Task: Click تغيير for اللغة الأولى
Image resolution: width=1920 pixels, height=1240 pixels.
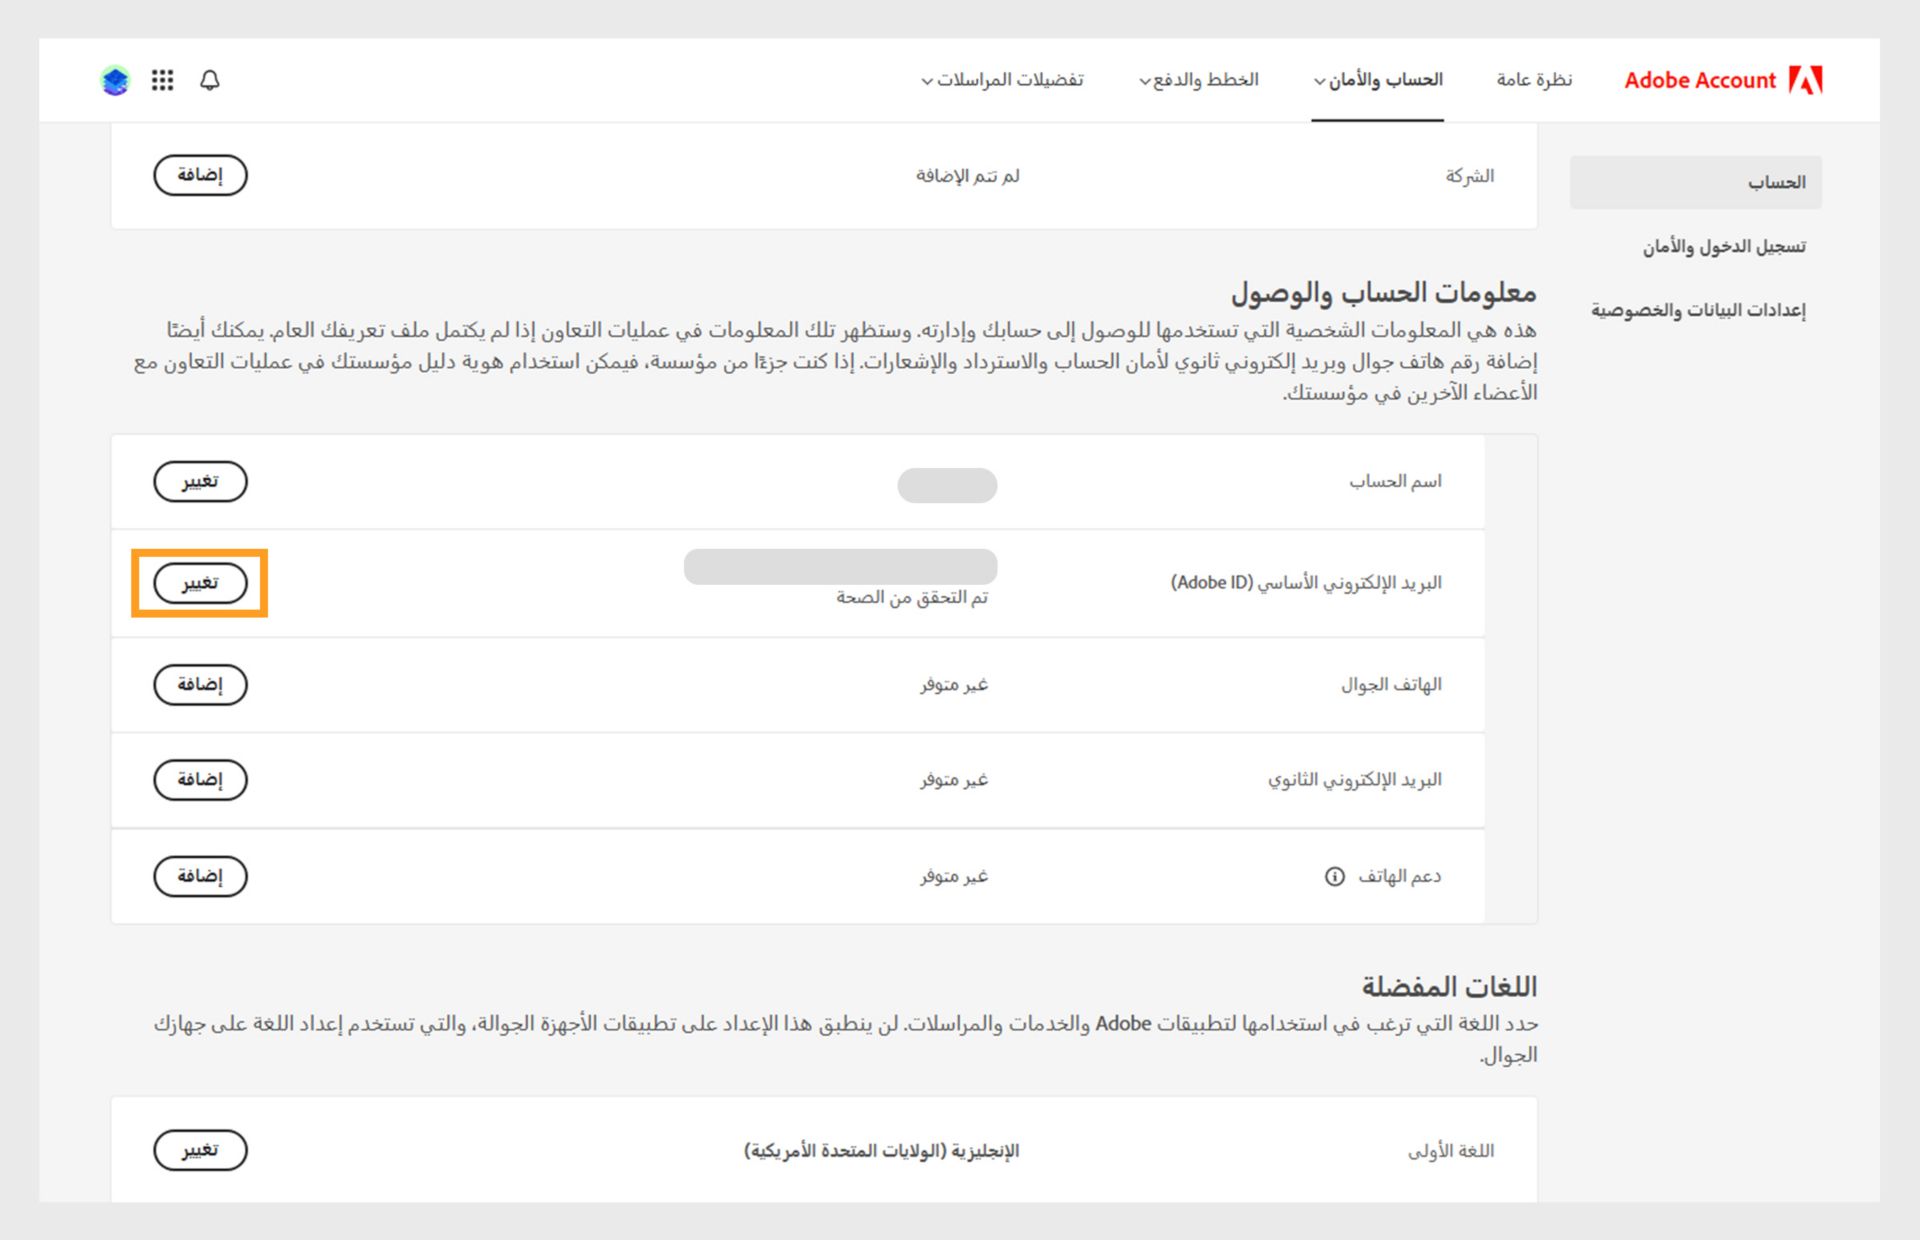Action: coord(200,1150)
